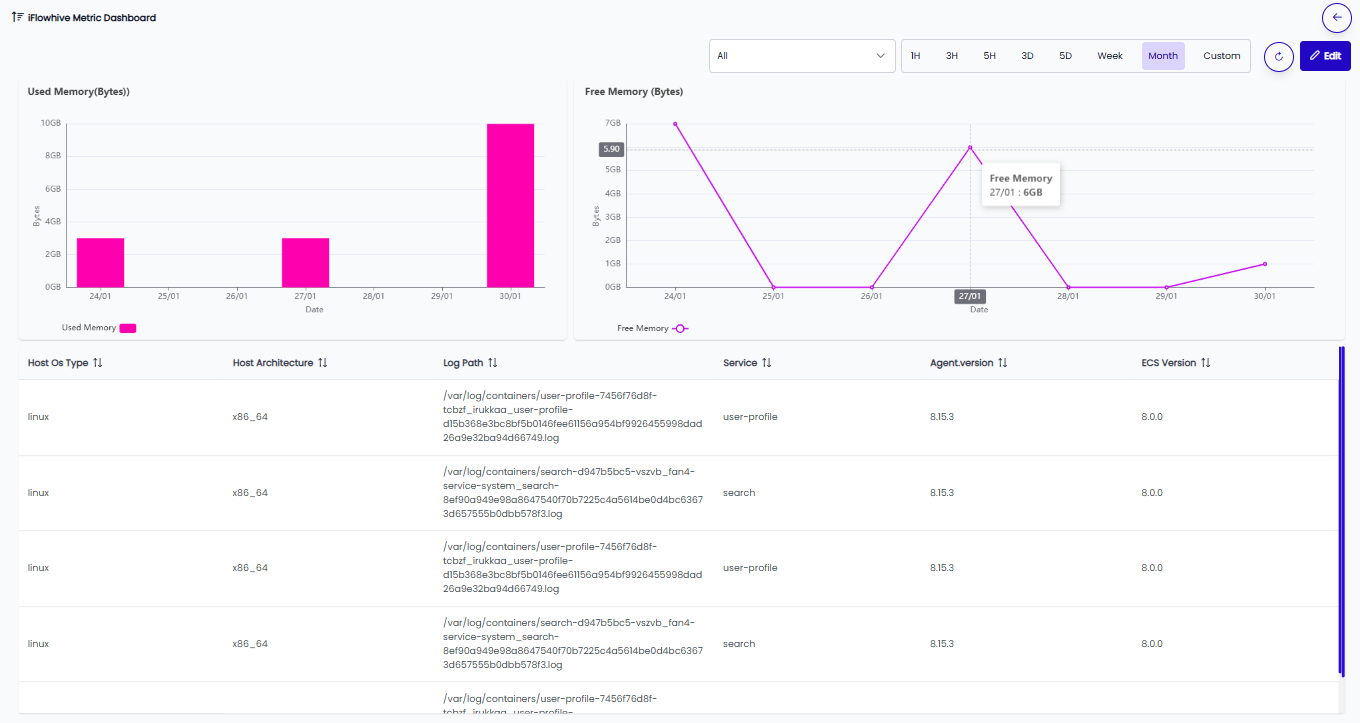Open the All filter dropdown
1360x723 pixels.
[803, 56]
